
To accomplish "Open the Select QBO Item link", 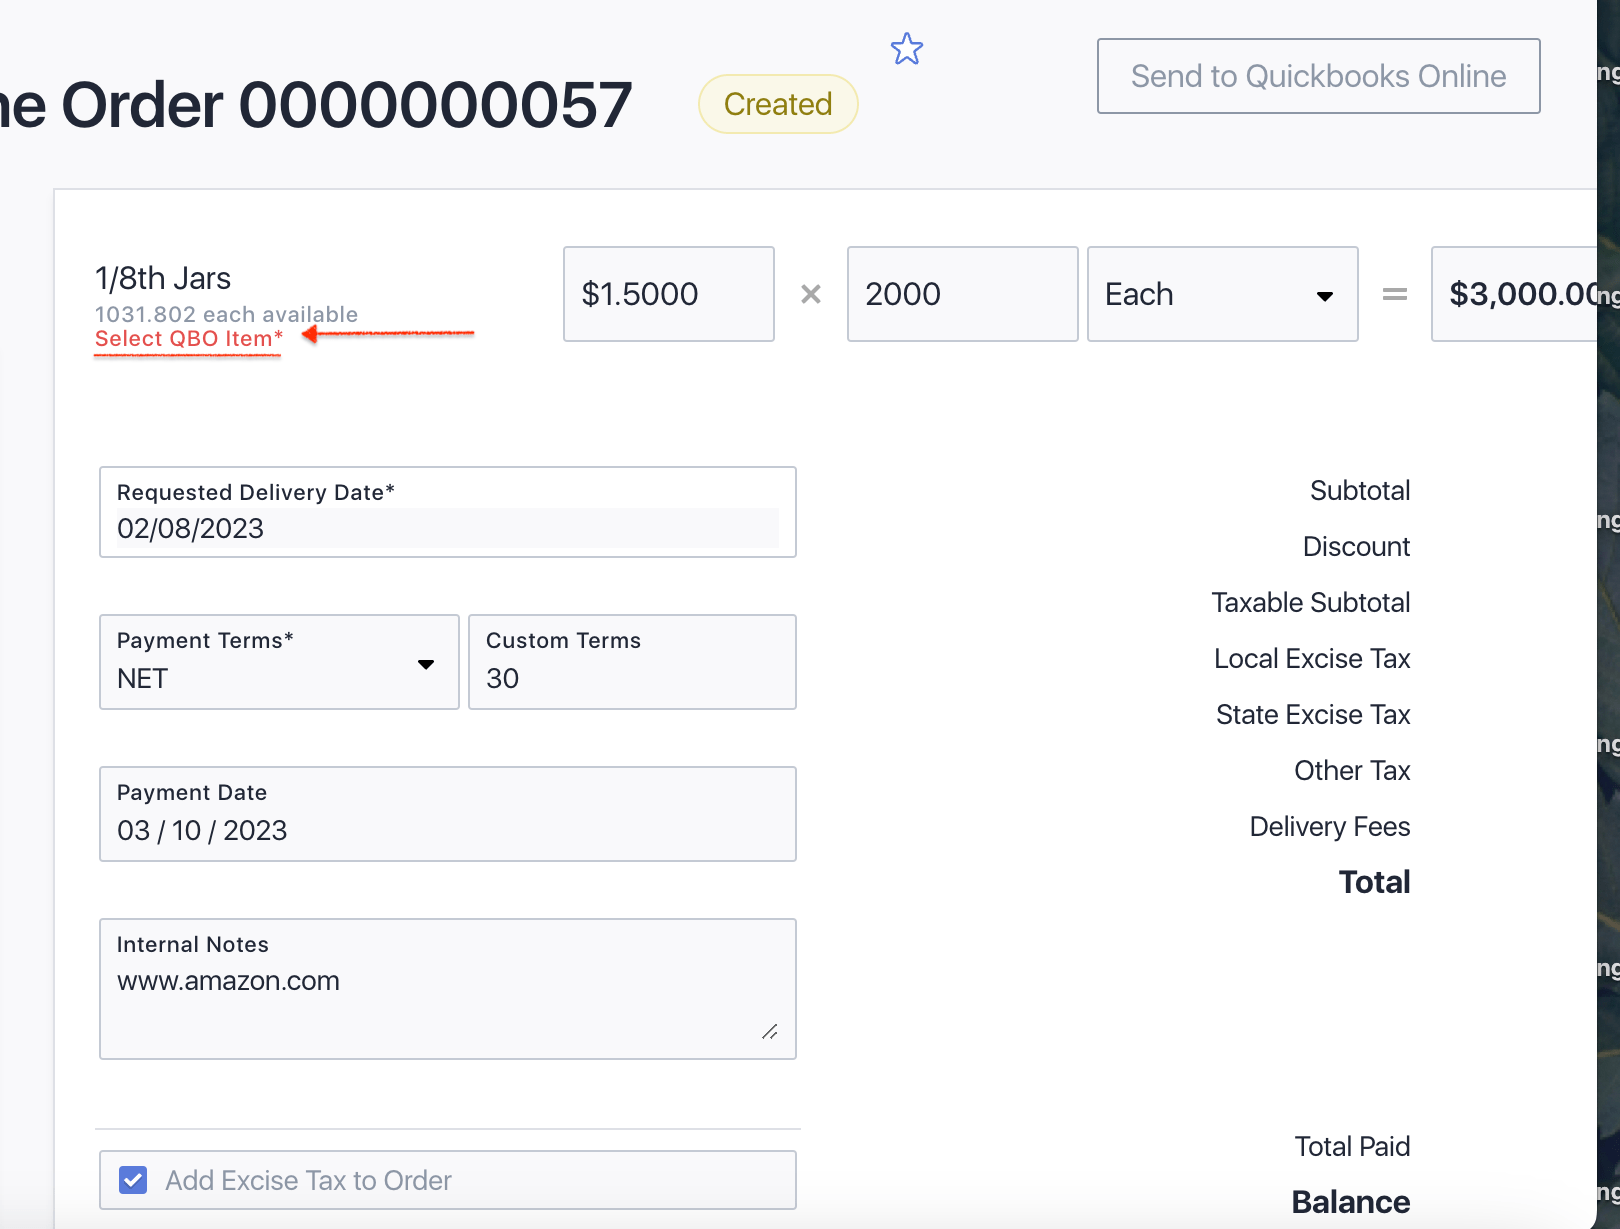I will pos(187,339).
